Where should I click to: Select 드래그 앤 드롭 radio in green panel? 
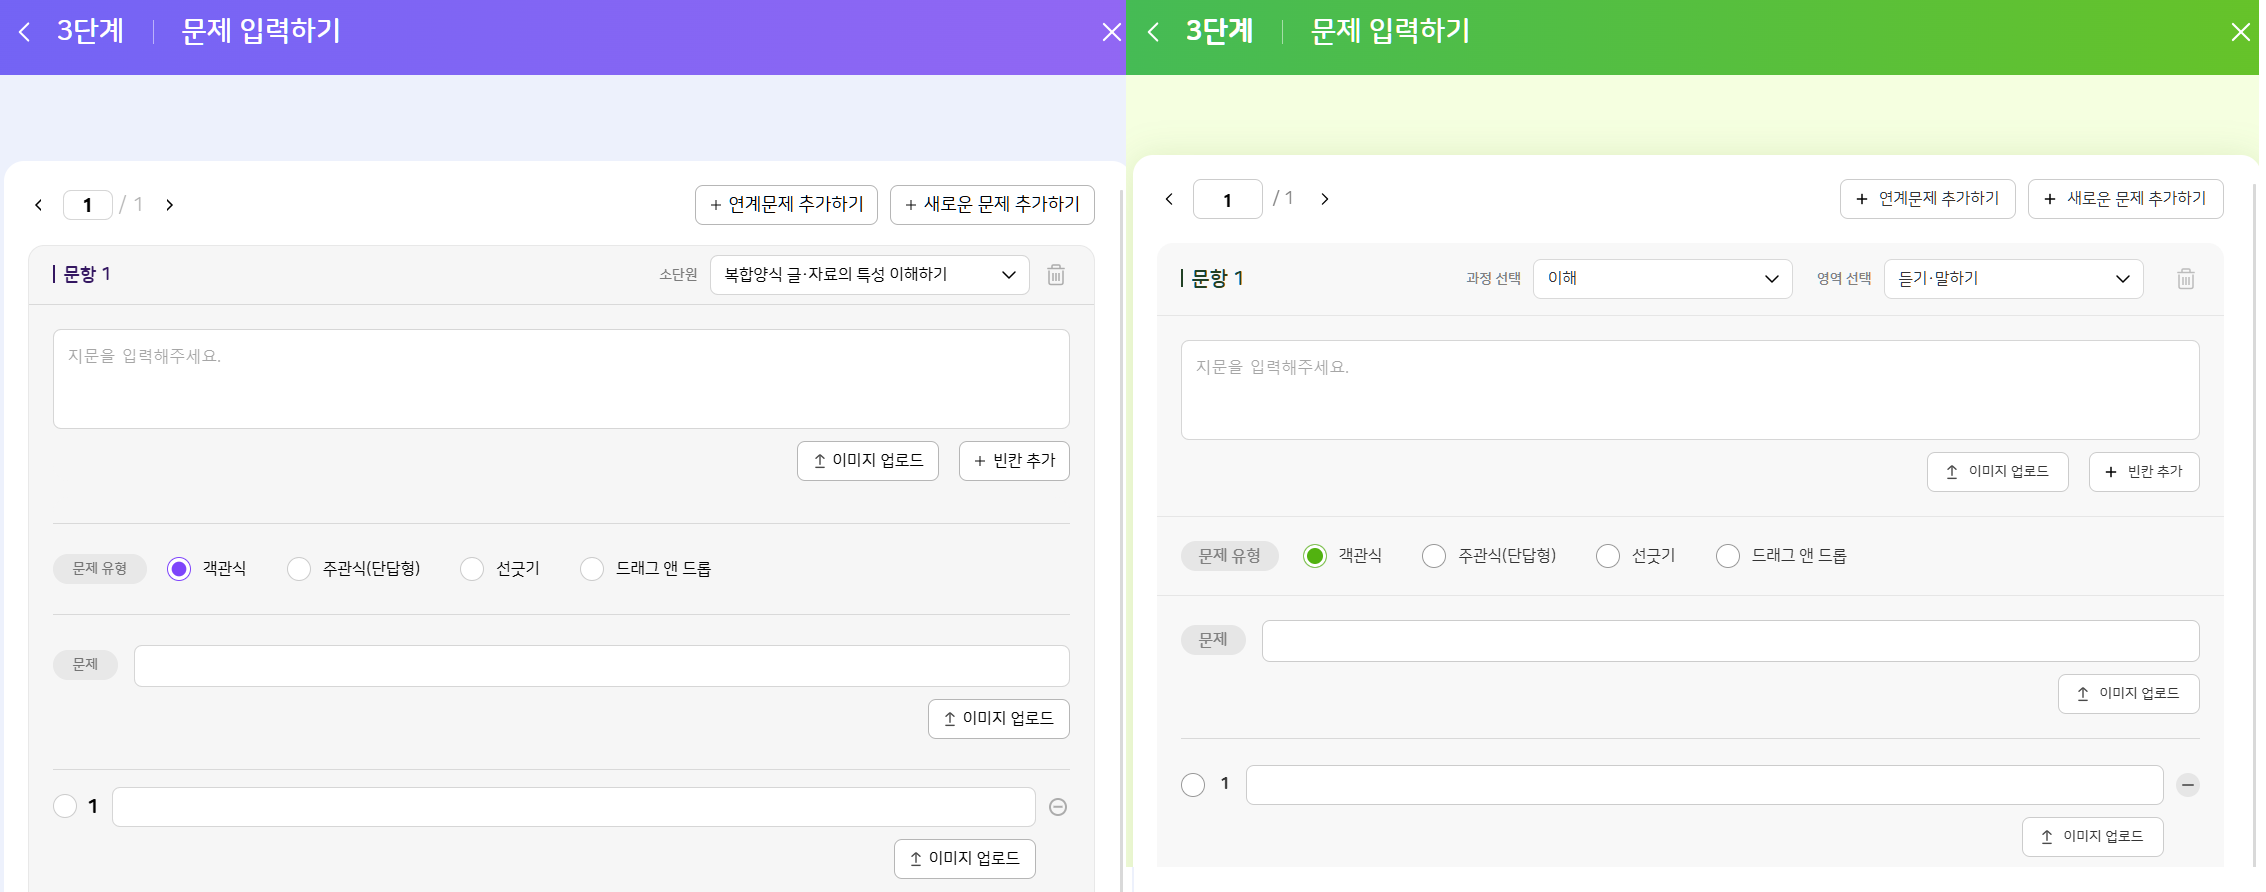coord(1728,556)
